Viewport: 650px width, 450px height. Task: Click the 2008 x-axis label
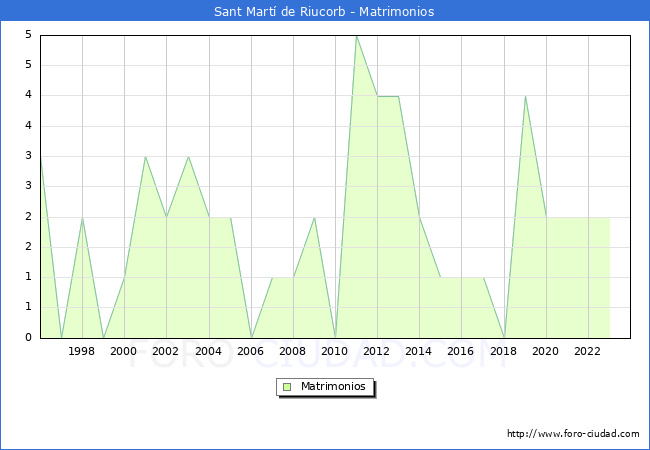tap(293, 351)
